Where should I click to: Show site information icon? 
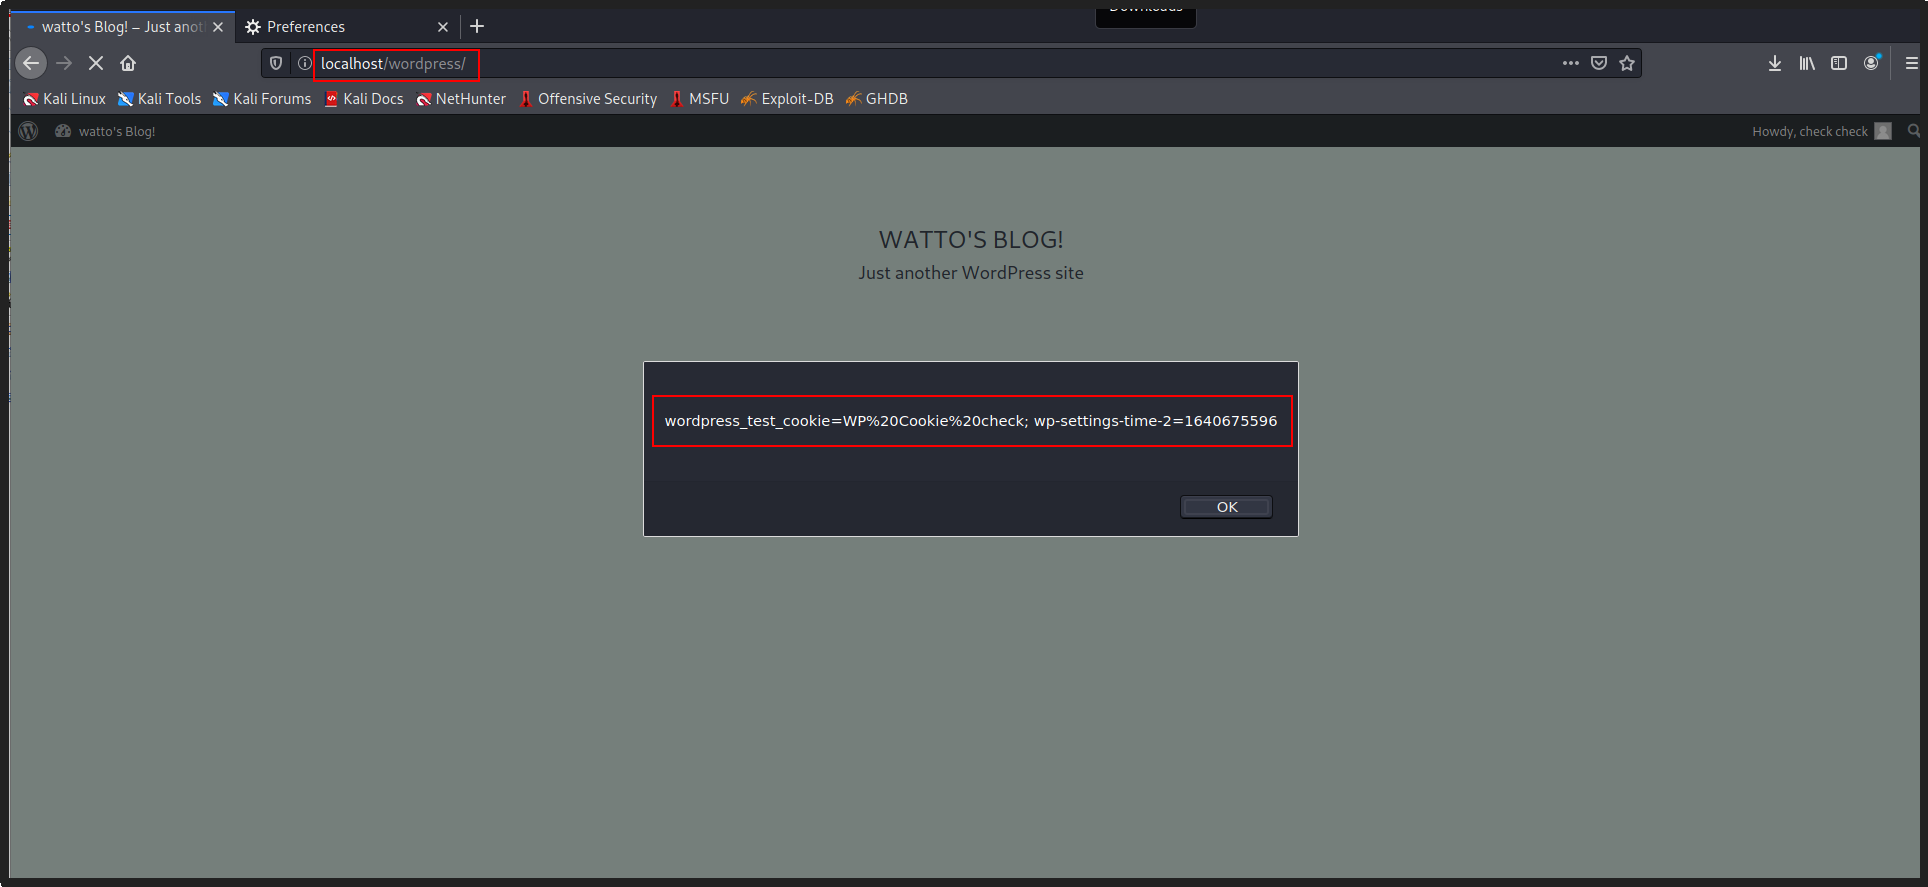click(x=305, y=63)
